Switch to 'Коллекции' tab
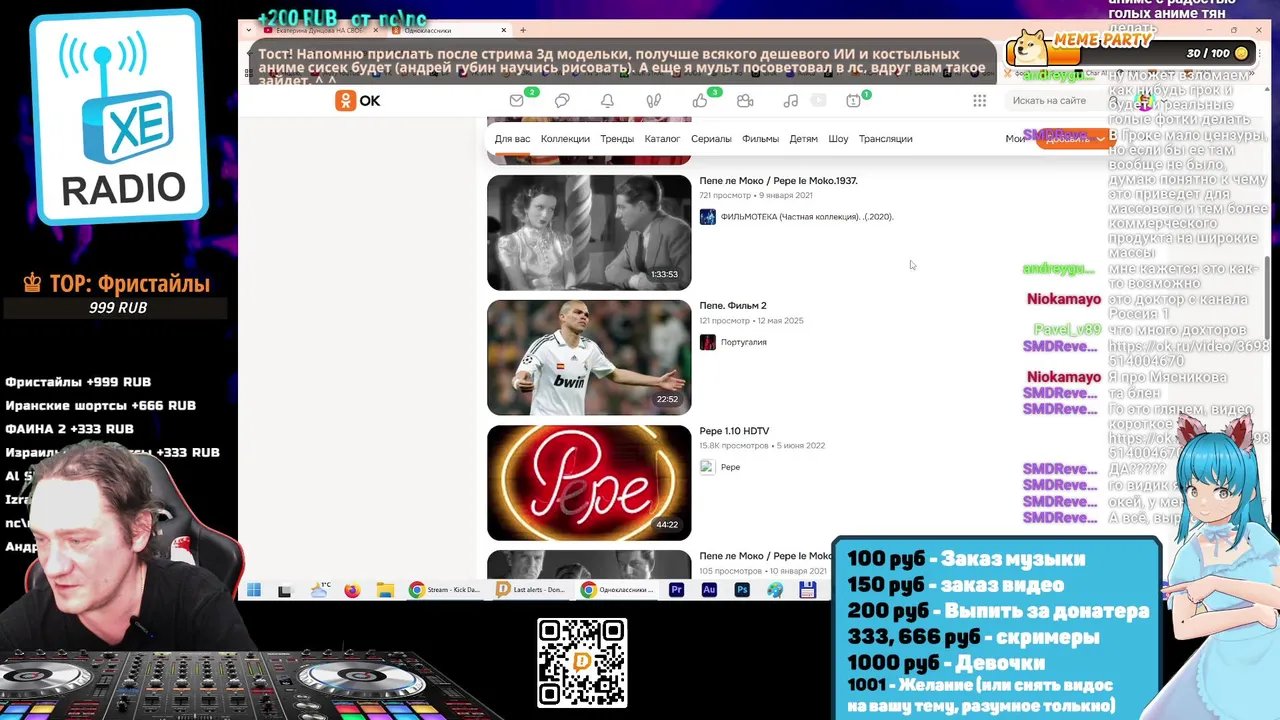The height and width of the screenshot is (720, 1280). click(x=565, y=139)
